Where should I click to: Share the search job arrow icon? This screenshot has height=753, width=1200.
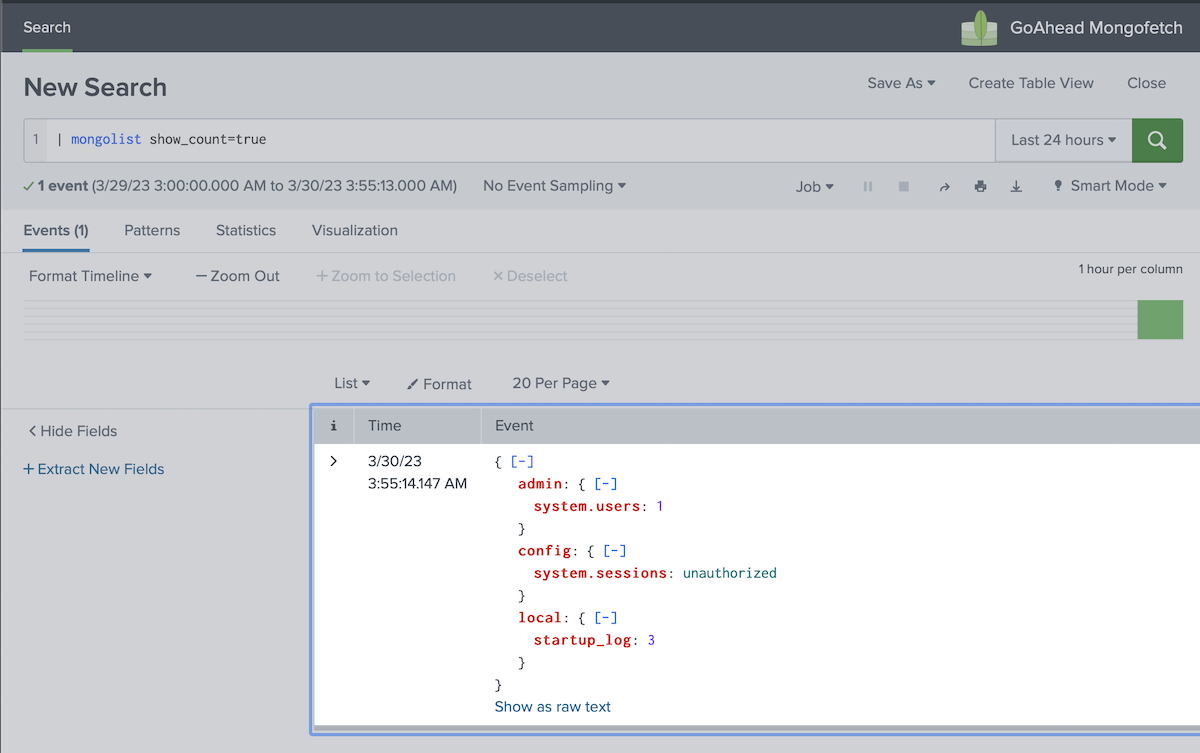(944, 186)
